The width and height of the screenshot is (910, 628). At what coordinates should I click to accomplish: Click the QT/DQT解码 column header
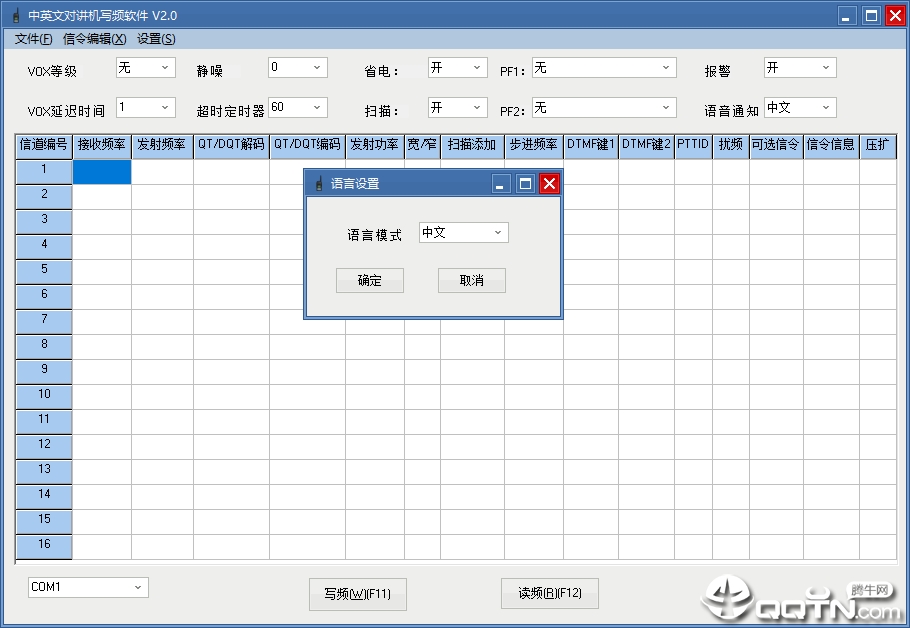pos(231,146)
